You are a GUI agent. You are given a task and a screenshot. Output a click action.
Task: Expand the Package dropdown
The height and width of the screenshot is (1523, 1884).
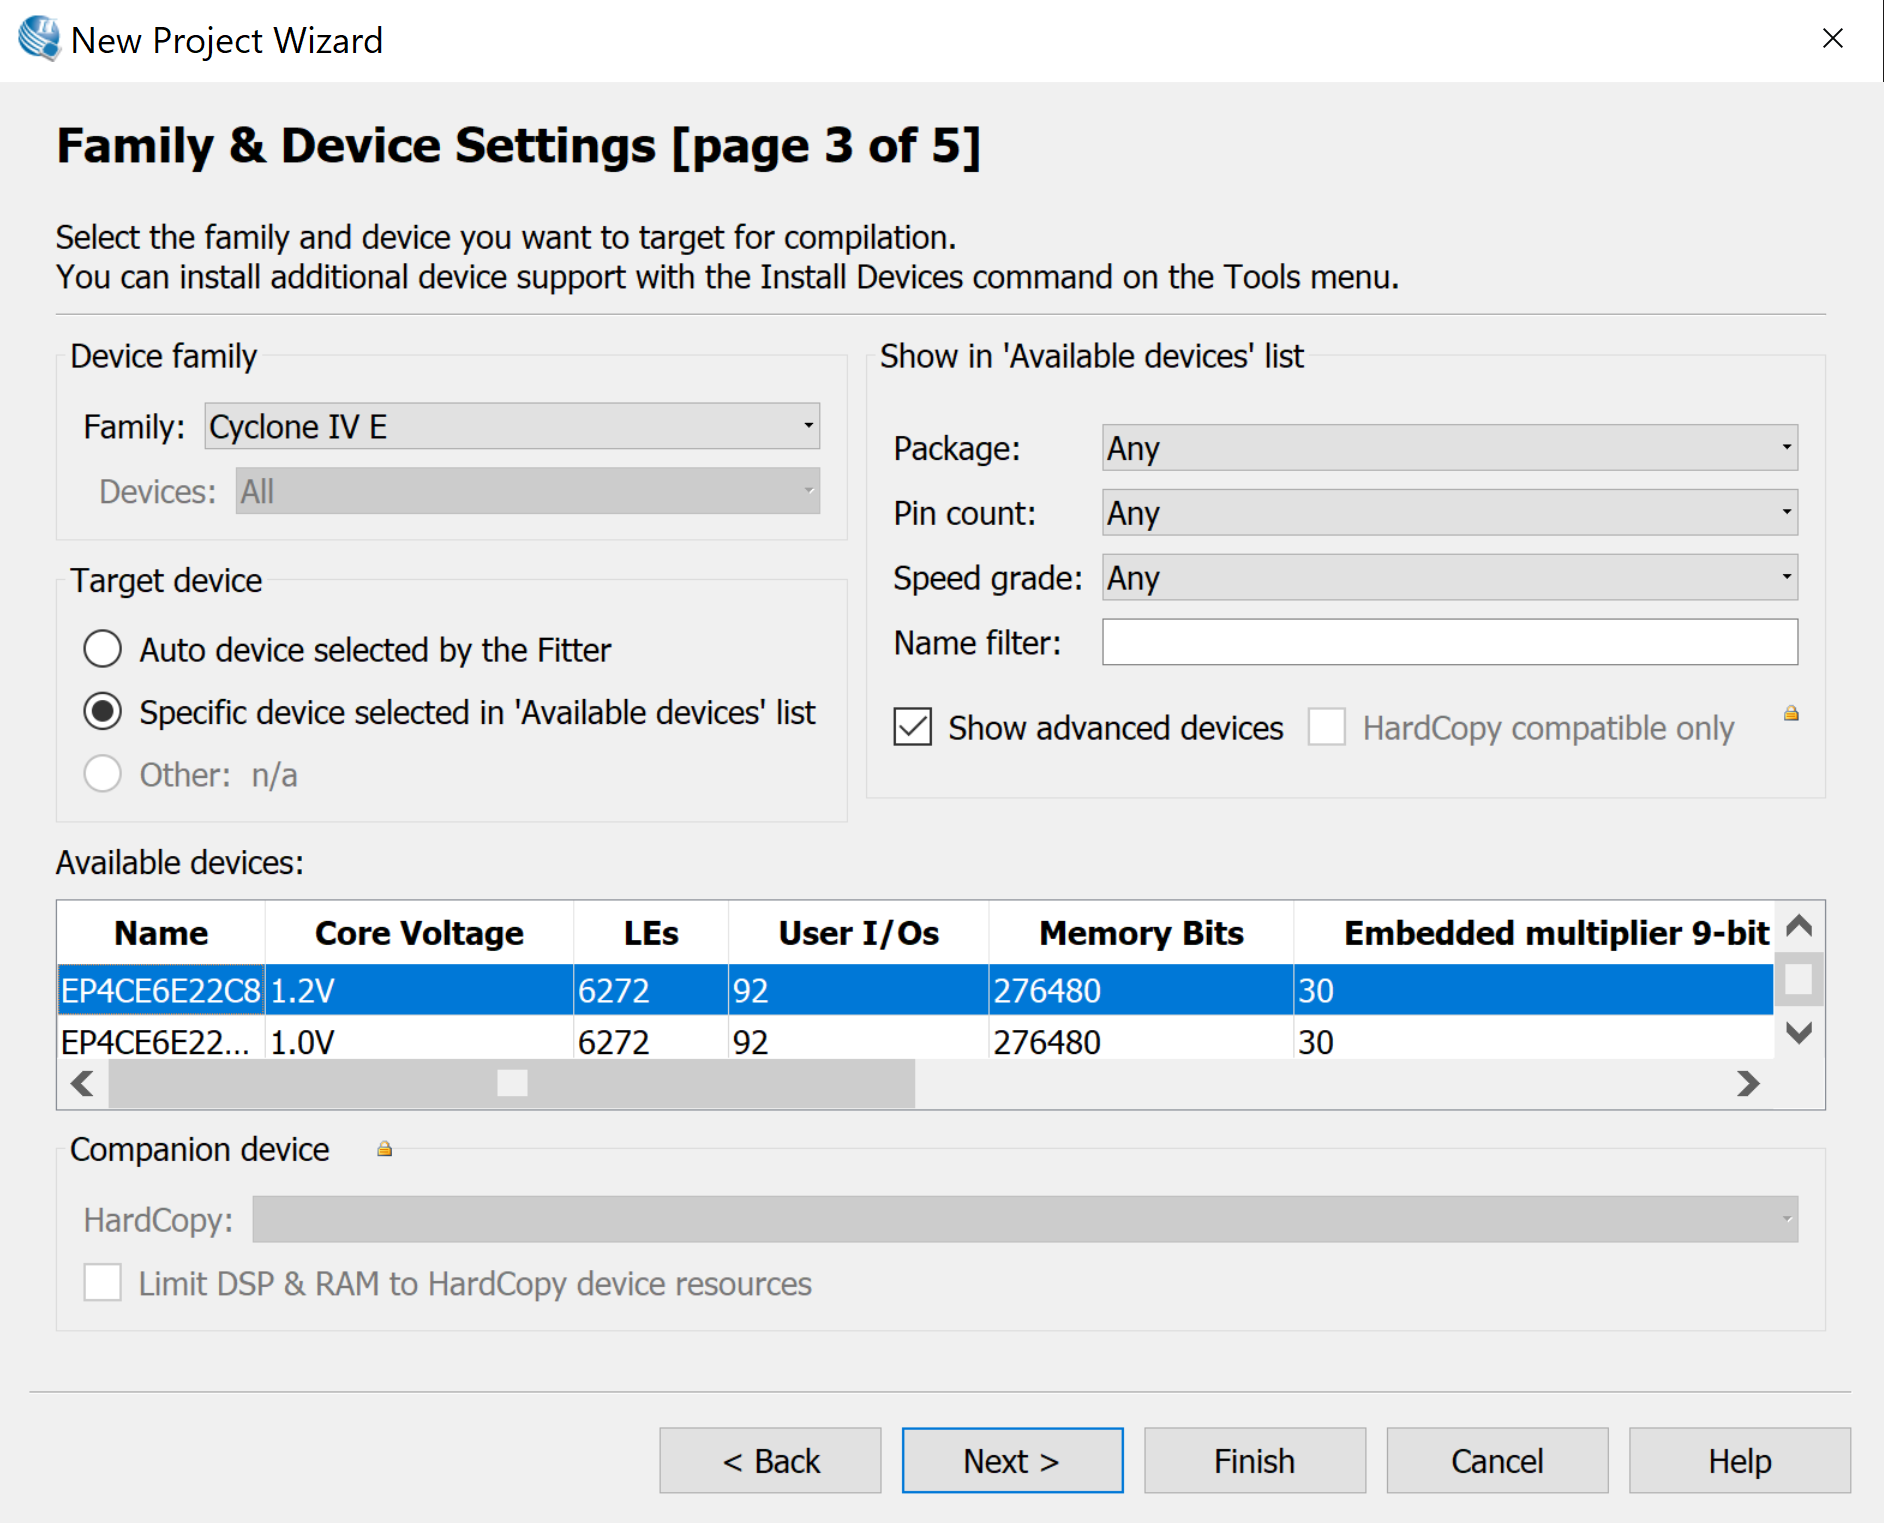[x=1449, y=448]
